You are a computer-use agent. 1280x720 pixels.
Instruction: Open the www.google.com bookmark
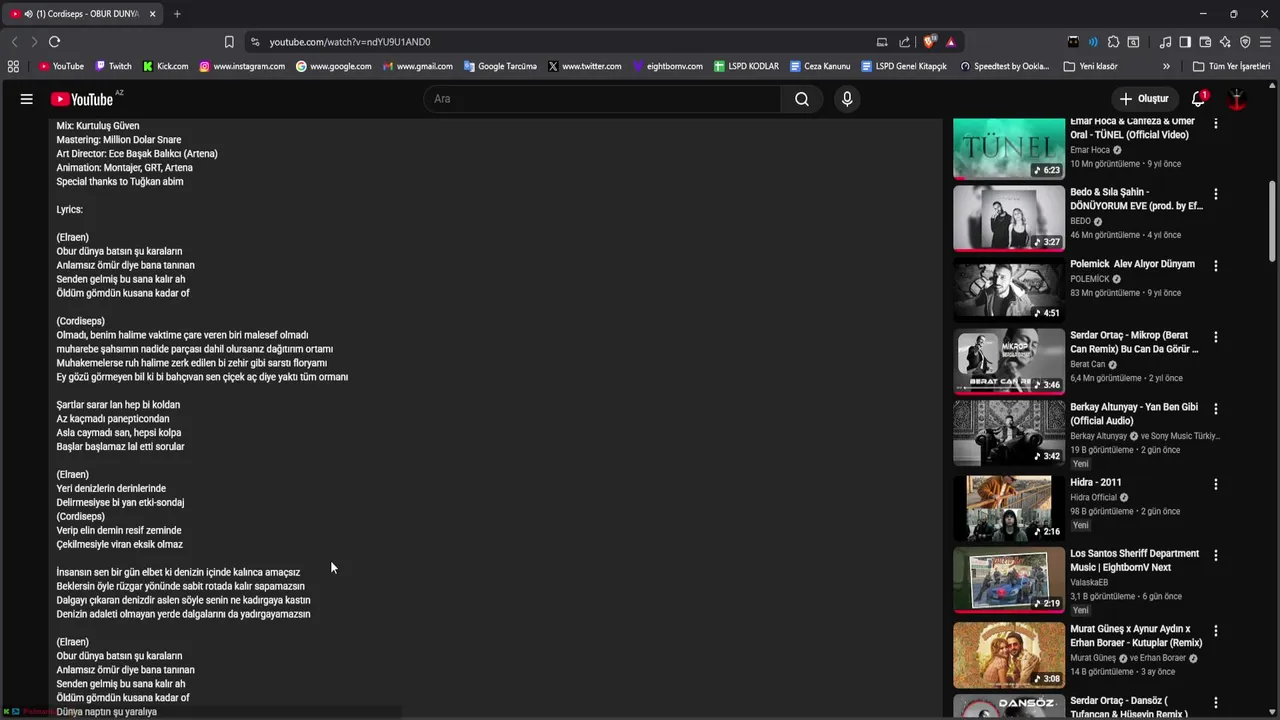point(333,66)
